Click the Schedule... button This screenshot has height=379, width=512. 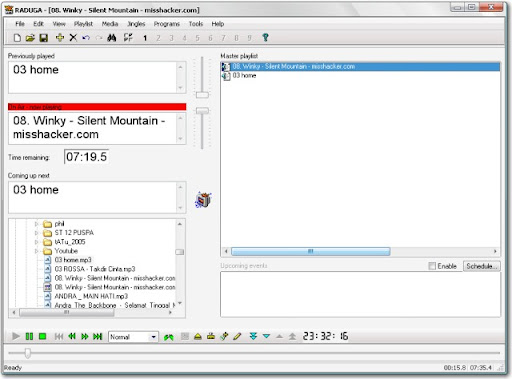click(x=481, y=266)
